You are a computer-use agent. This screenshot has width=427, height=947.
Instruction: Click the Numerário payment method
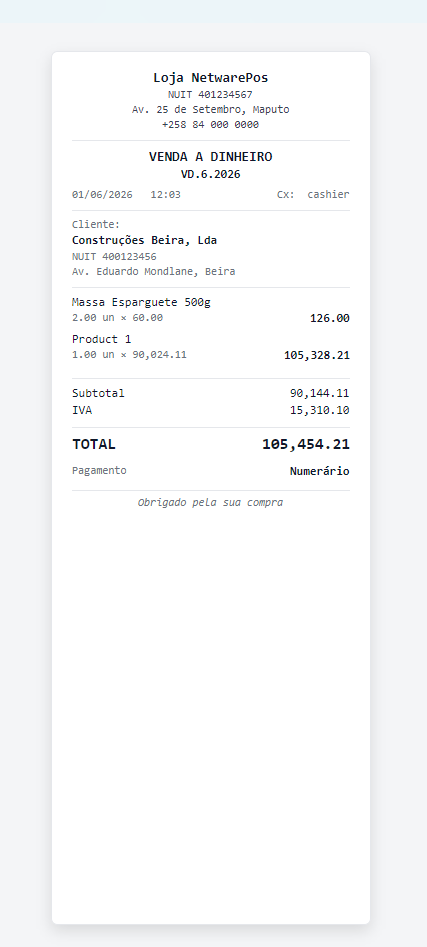point(319,471)
